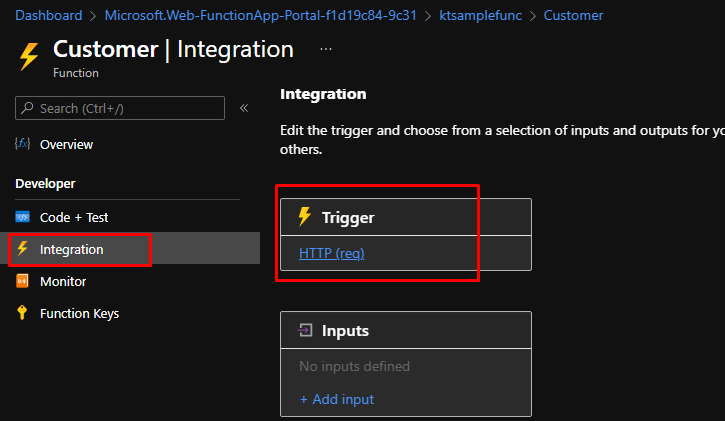This screenshot has height=421, width=725.
Task: Open the Overview menu item
Action: [x=66, y=145]
